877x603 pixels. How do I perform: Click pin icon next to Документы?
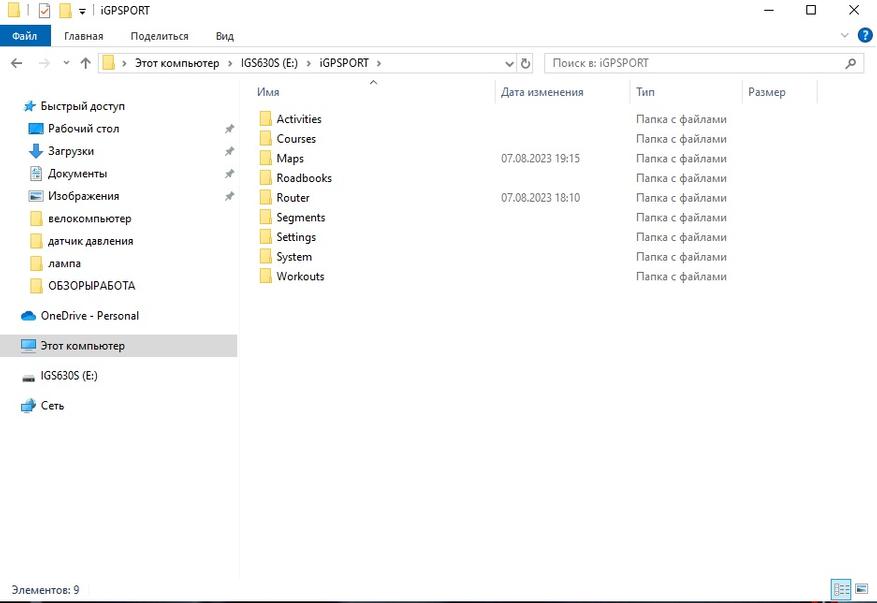tap(229, 173)
